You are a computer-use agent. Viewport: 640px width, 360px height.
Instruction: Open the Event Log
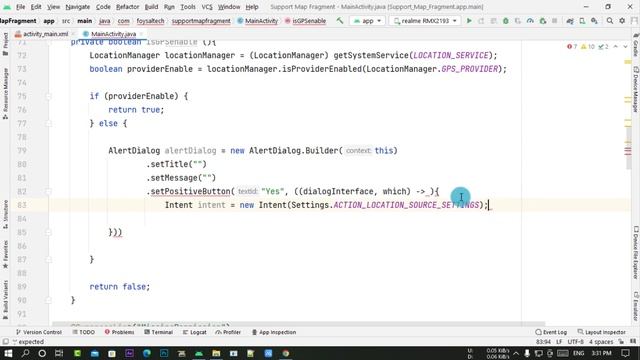(x=551, y=332)
